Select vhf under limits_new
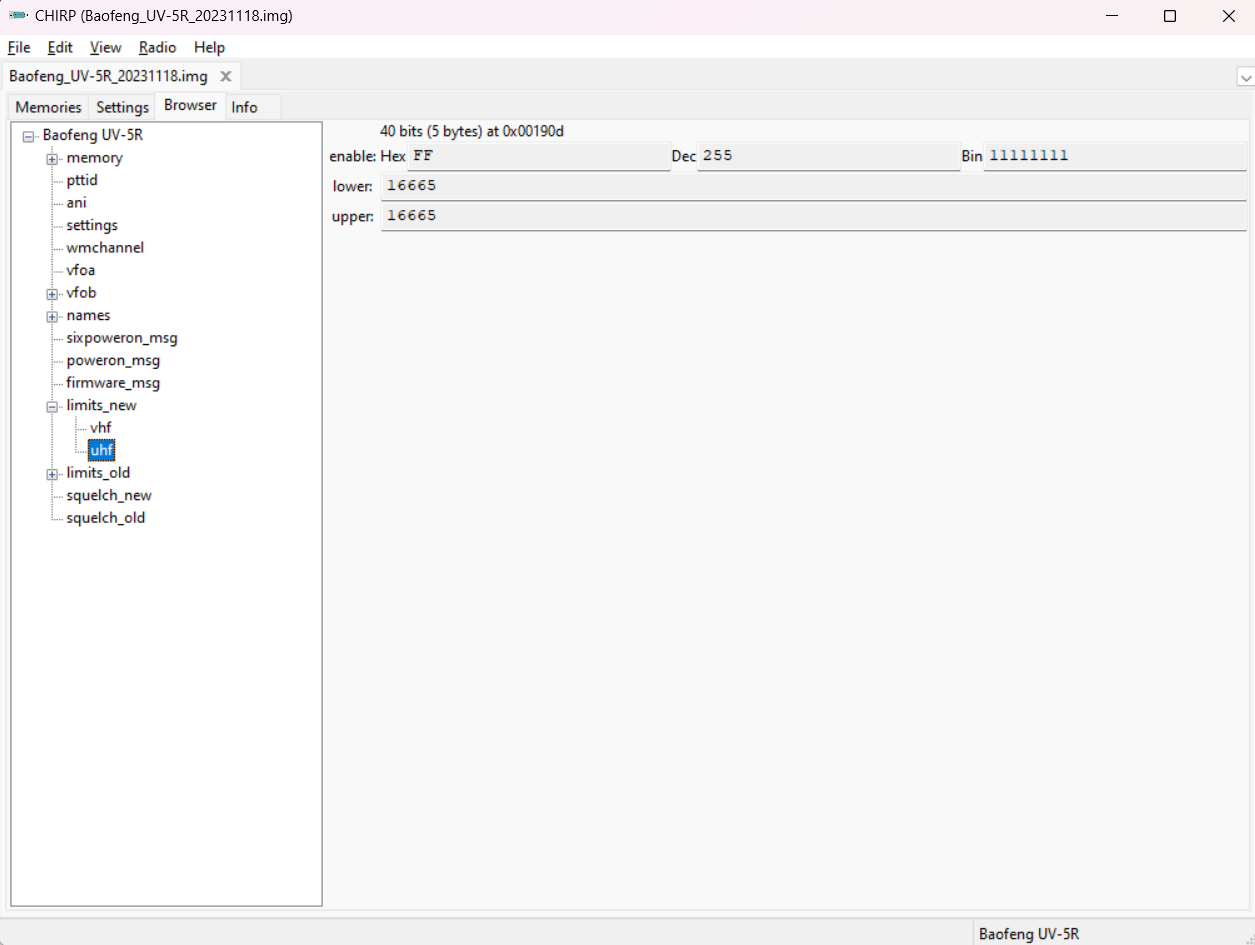Viewport: 1255px width, 945px height. coord(101,428)
